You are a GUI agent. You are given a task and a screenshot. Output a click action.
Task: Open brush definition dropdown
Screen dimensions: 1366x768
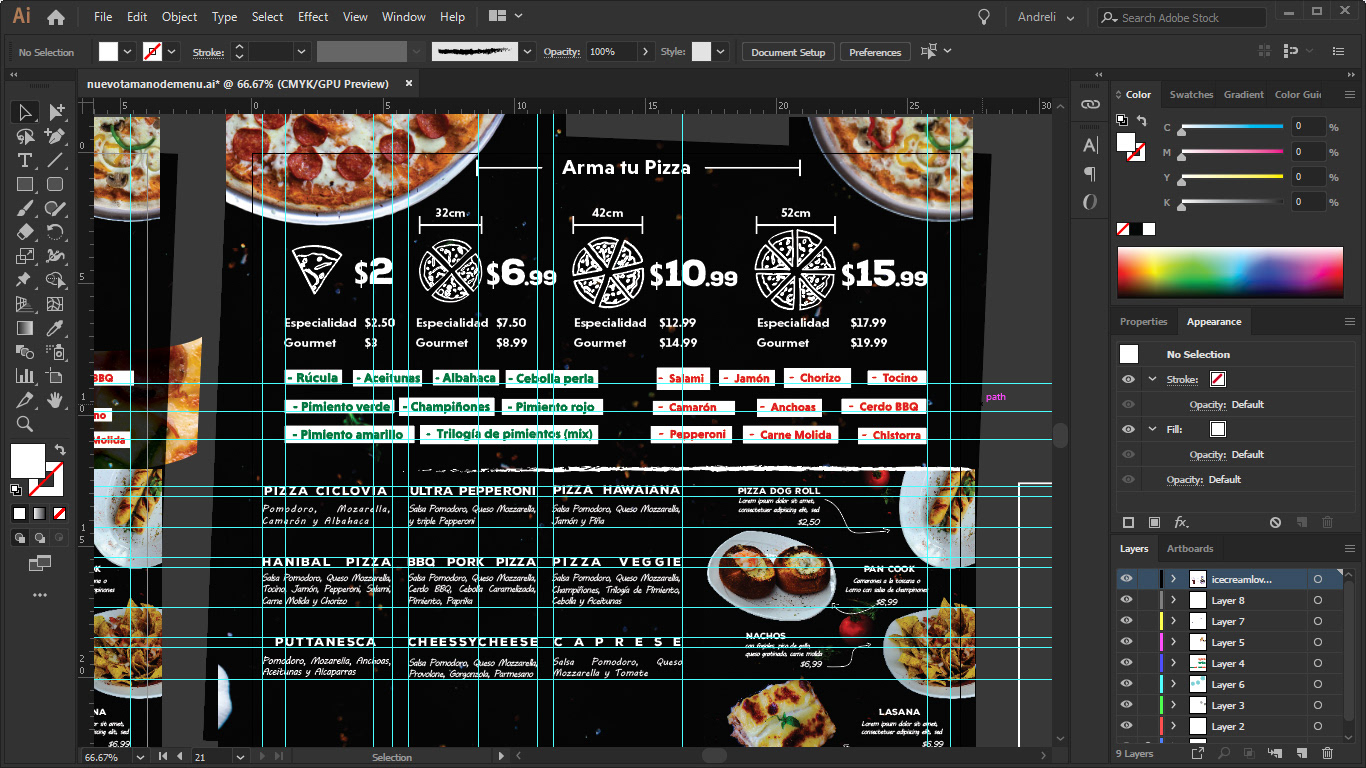coord(526,52)
